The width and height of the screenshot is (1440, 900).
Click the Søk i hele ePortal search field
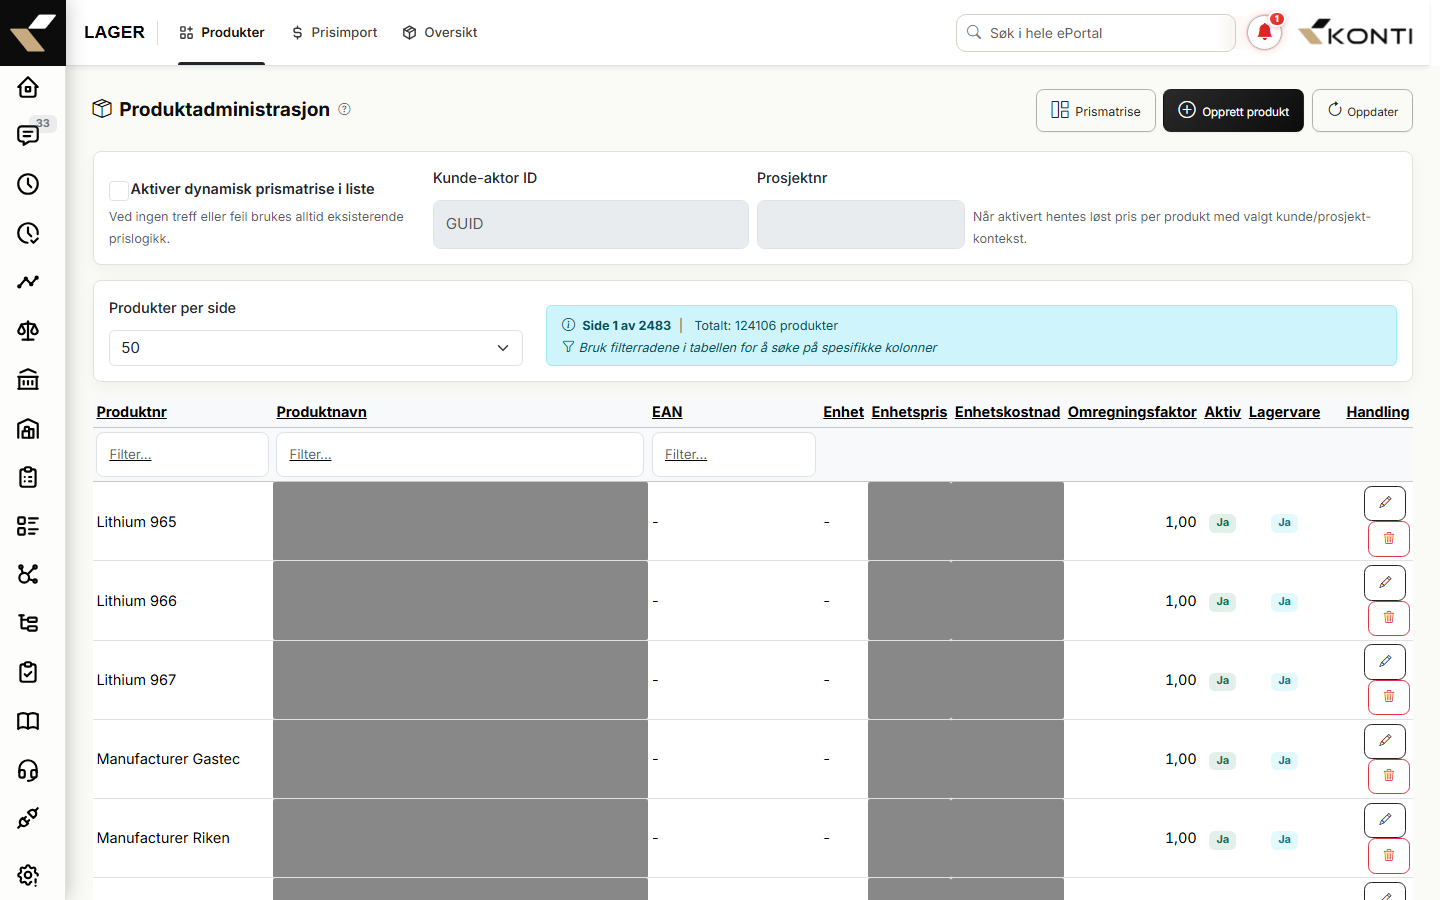(1096, 33)
